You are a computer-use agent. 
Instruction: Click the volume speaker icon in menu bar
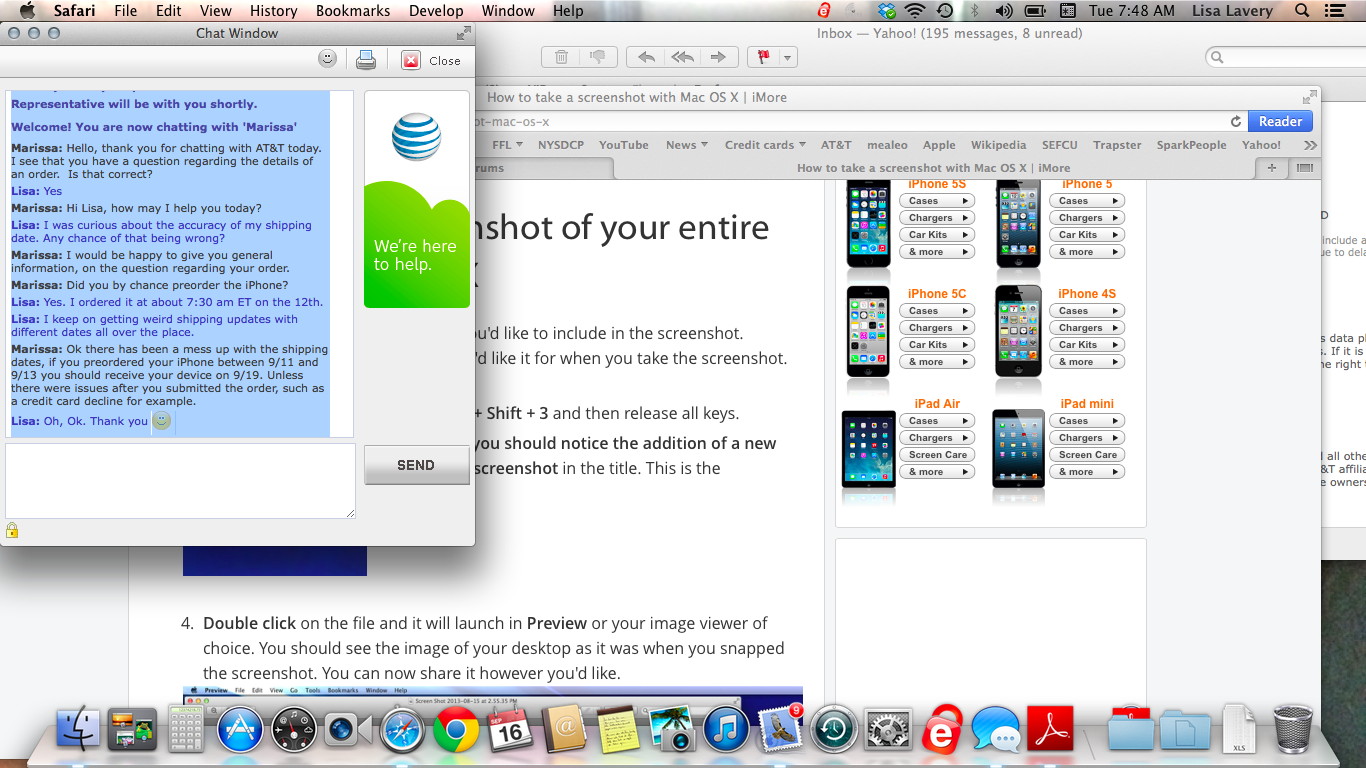[1004, 11]
